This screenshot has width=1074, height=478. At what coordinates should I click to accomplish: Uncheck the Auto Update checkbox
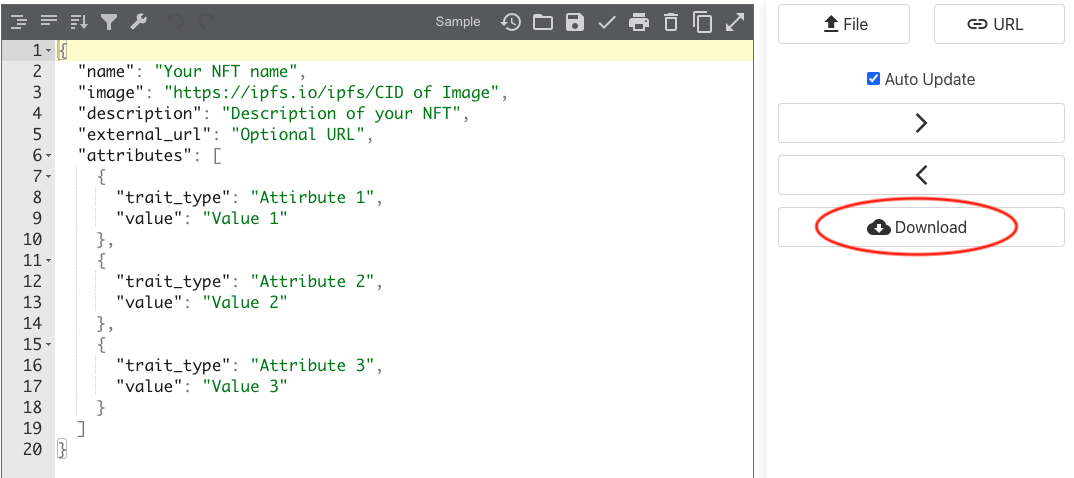pyautogui.click(x=873, y=79)
